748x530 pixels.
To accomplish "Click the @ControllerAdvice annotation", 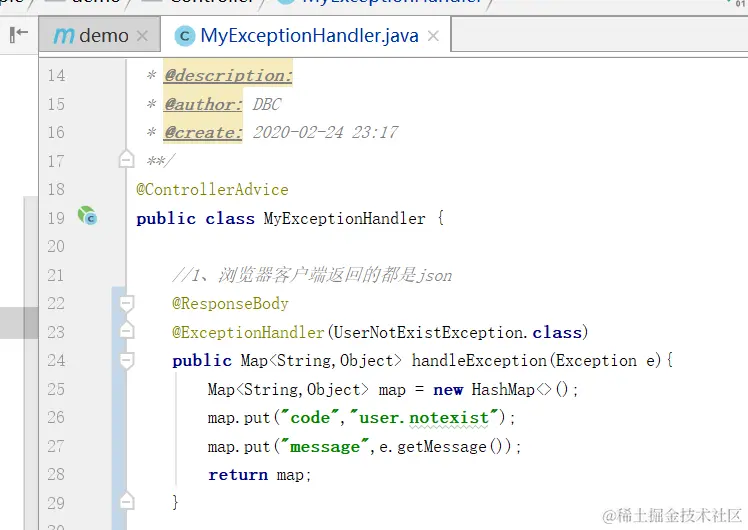I will click(x=212, y=190).
